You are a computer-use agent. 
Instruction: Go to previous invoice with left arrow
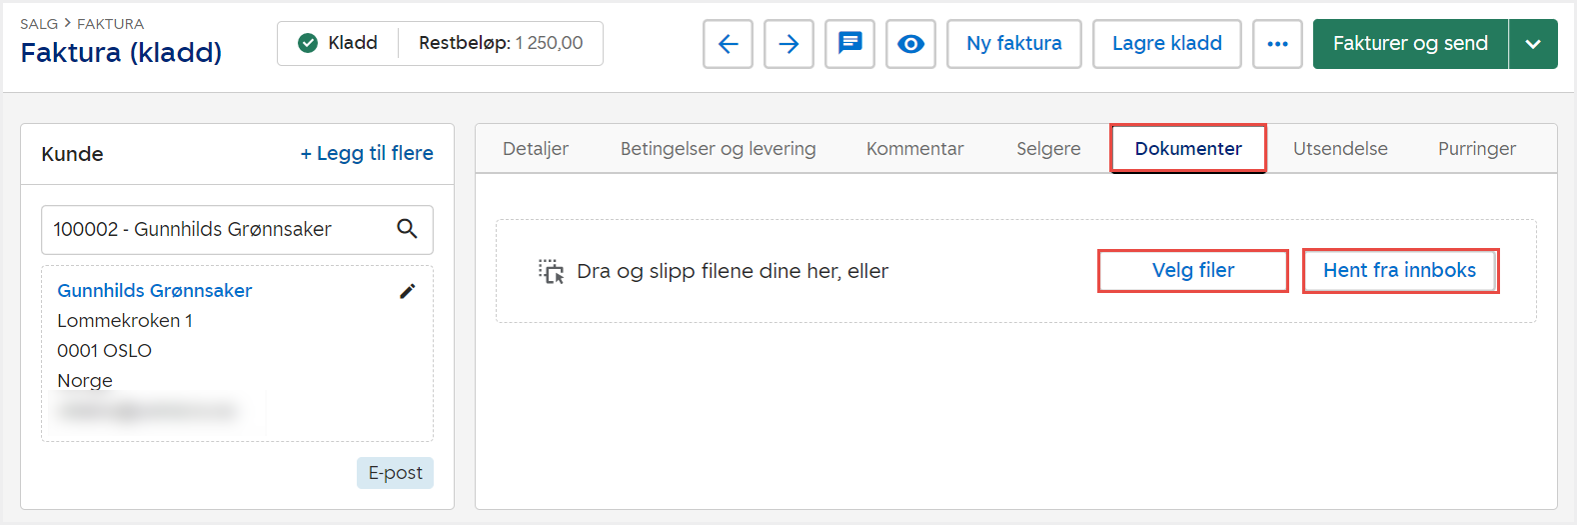coord(727,44)
